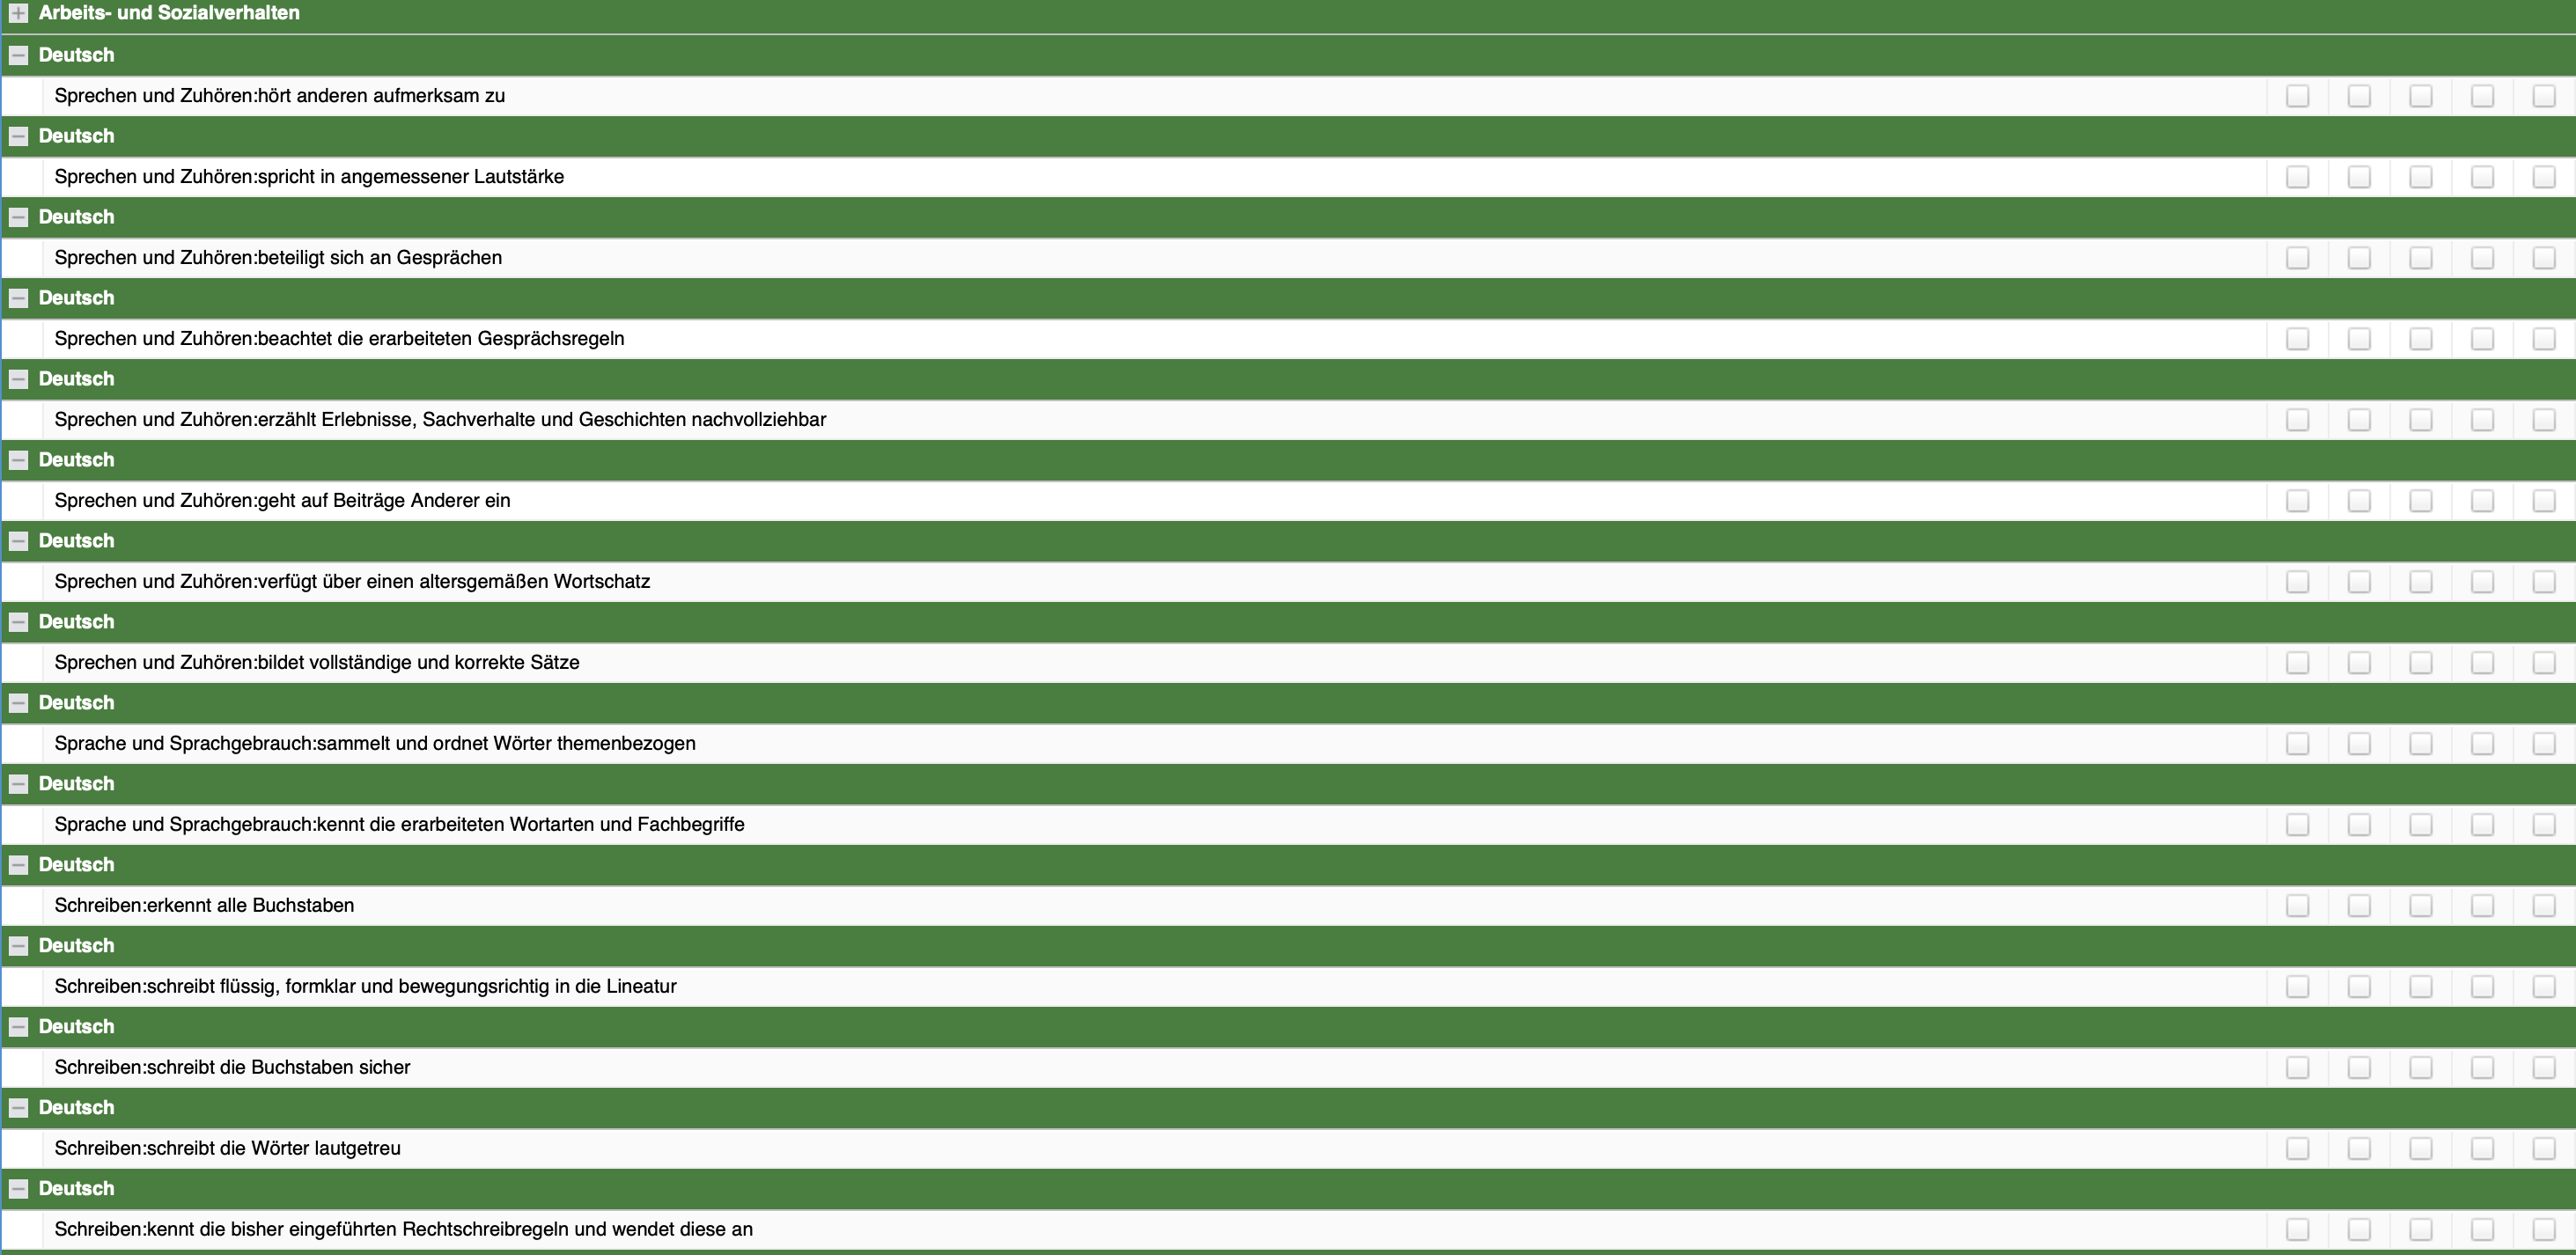The height and width of the screenshot is (1255, 2576).
Task: Collapse the Deutsch group above 'kennt die erarbeiteten Wortarten'
Action: pos(18,784)
